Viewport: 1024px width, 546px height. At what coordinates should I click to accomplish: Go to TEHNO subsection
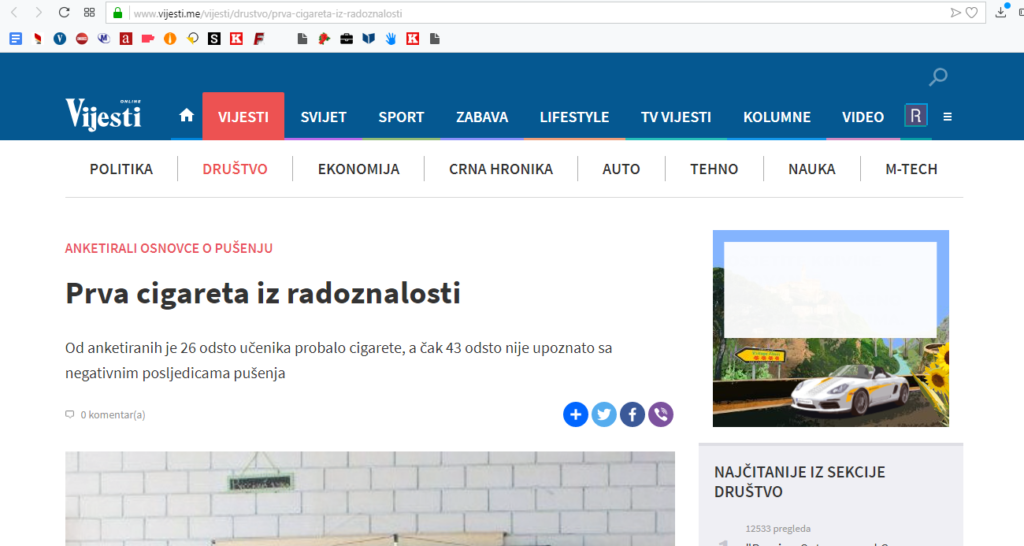pyautogui.click(x=714, y=169)
